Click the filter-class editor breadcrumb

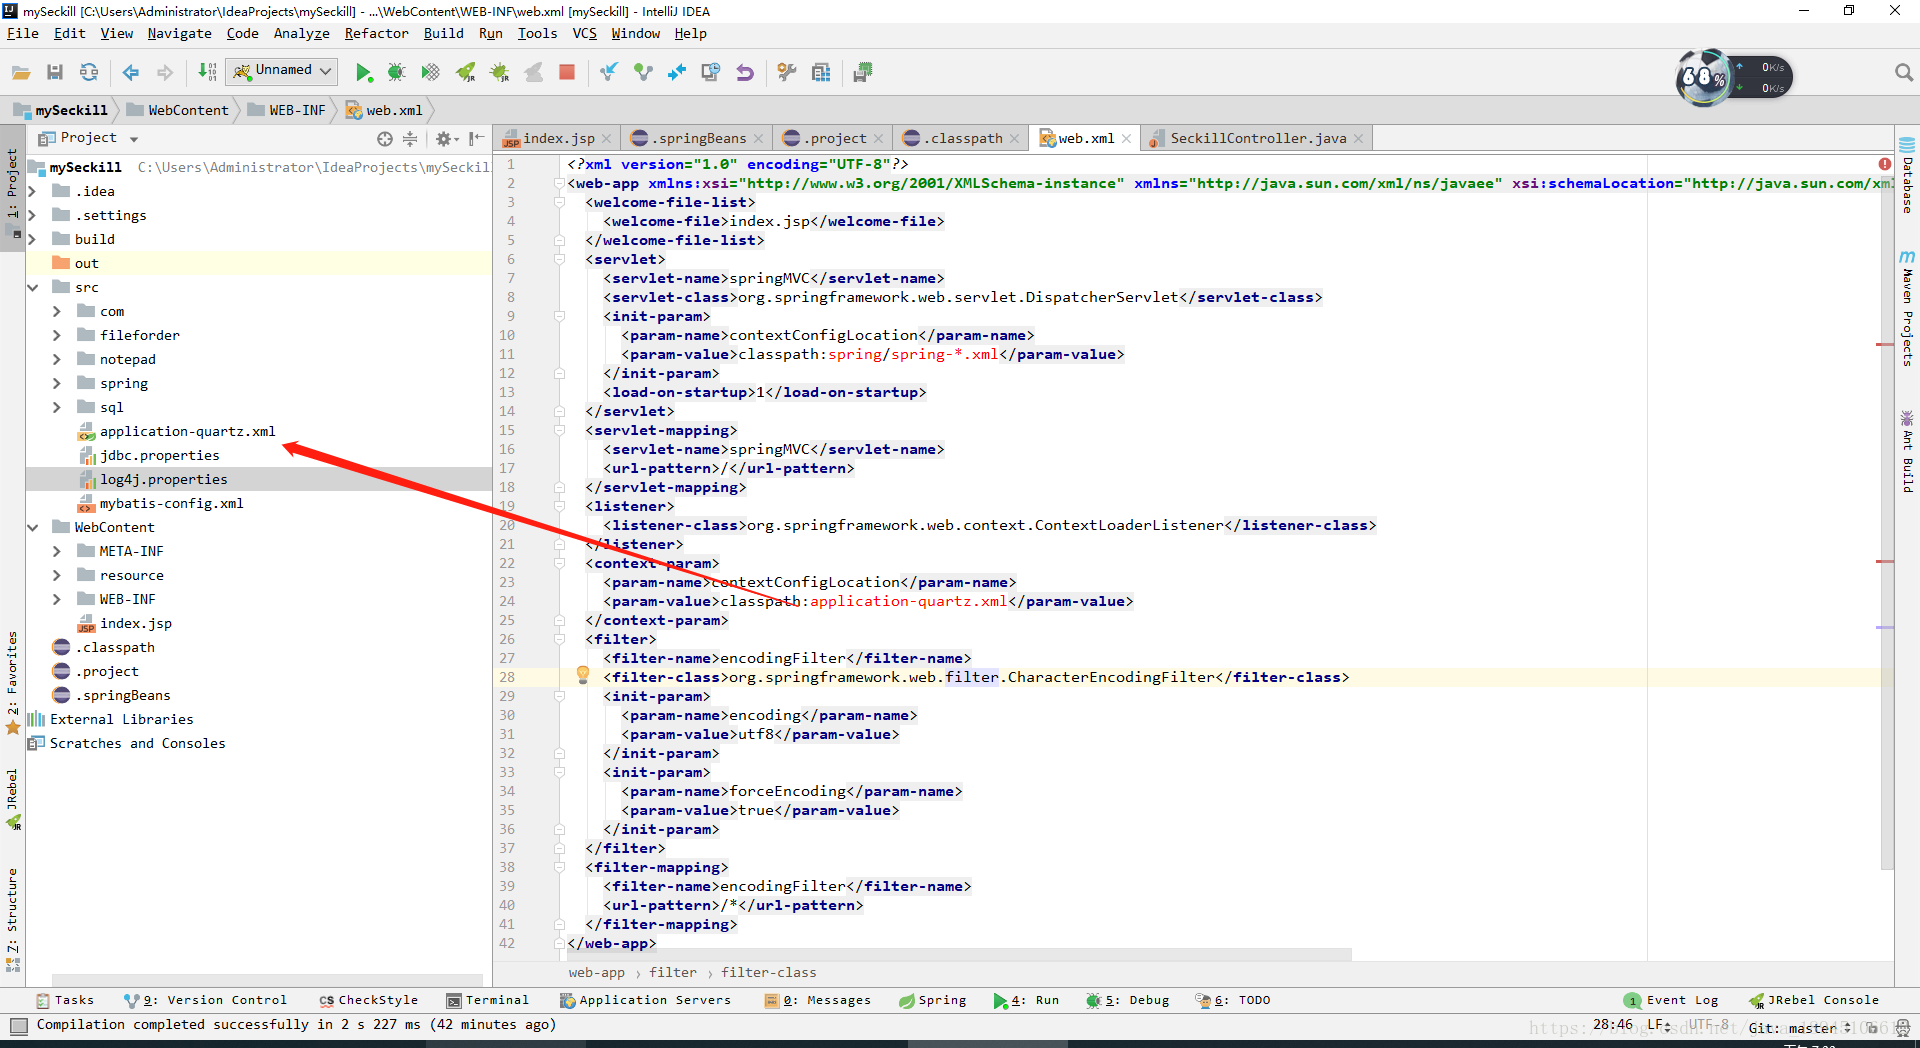point(768,972)
